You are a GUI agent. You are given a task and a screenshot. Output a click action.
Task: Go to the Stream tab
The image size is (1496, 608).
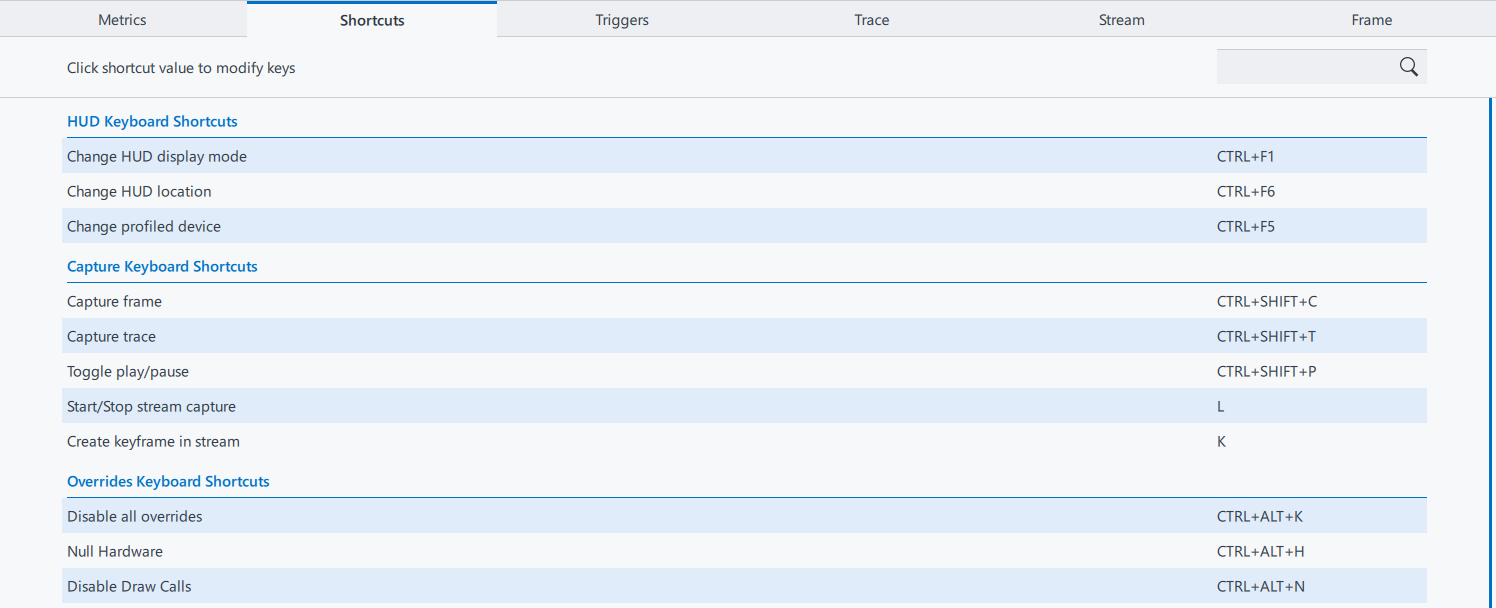click(1122, 20)
